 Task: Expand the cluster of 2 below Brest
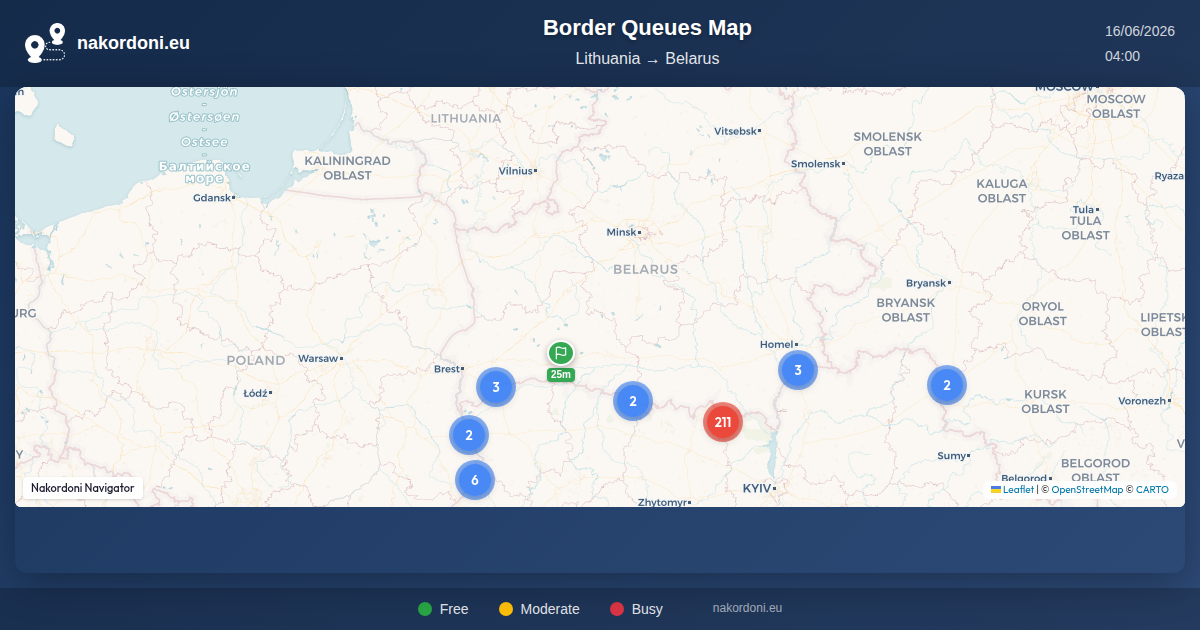[x=469, y=435]
